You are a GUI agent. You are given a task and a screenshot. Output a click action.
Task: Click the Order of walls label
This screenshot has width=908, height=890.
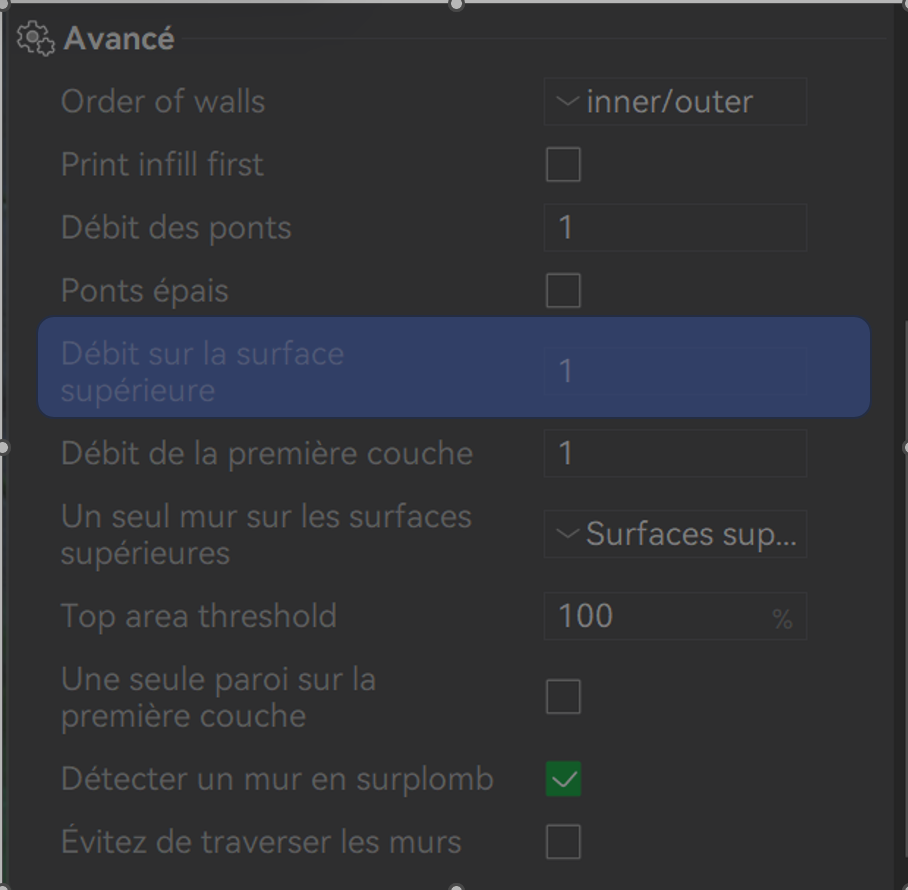pos(163,102)
